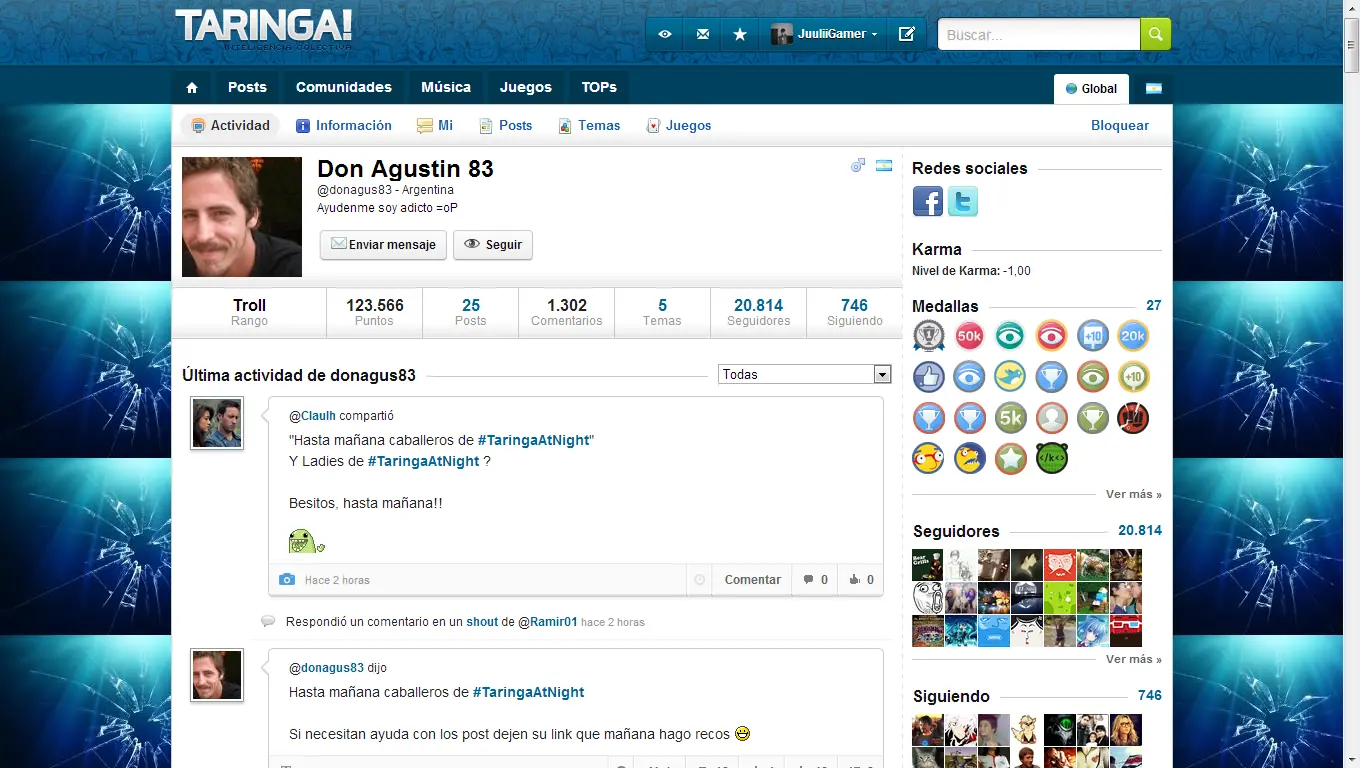
Task: Click the green dinosaur emoticon in the Claulh shout
Action: 306,541
